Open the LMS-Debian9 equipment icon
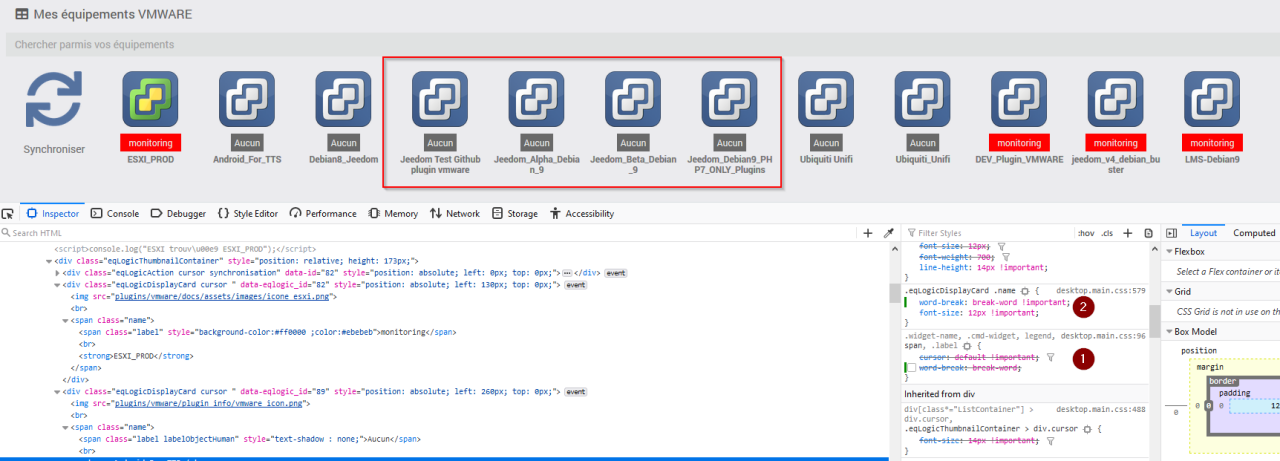 pyautogui.click(x=1211, y=99)
